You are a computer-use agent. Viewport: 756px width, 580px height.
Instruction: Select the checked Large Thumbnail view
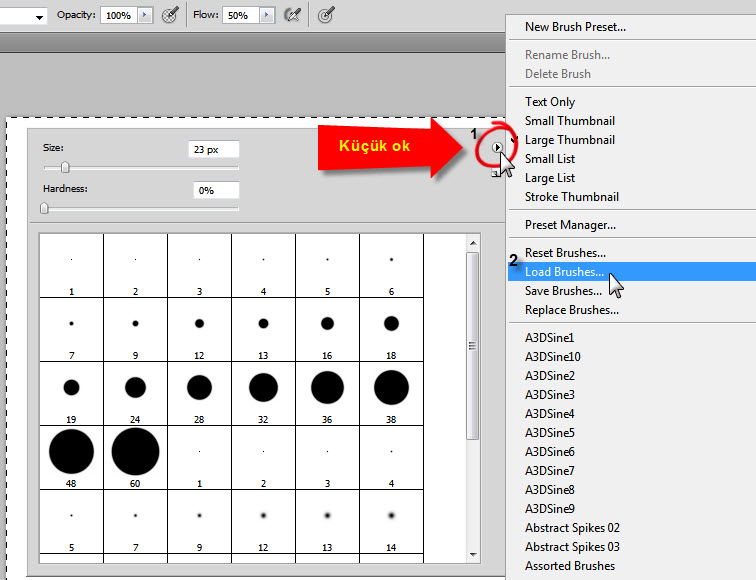[x=569, y=140]
